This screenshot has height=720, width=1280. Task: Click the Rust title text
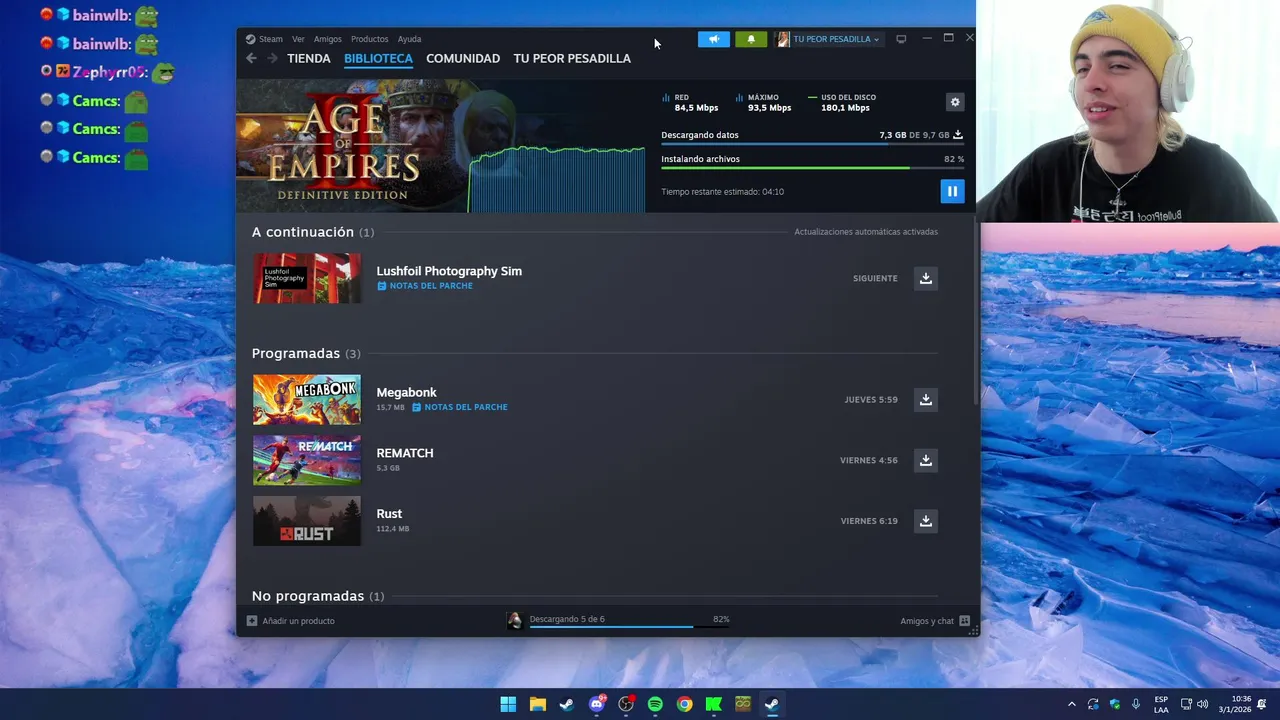(389, 514)
